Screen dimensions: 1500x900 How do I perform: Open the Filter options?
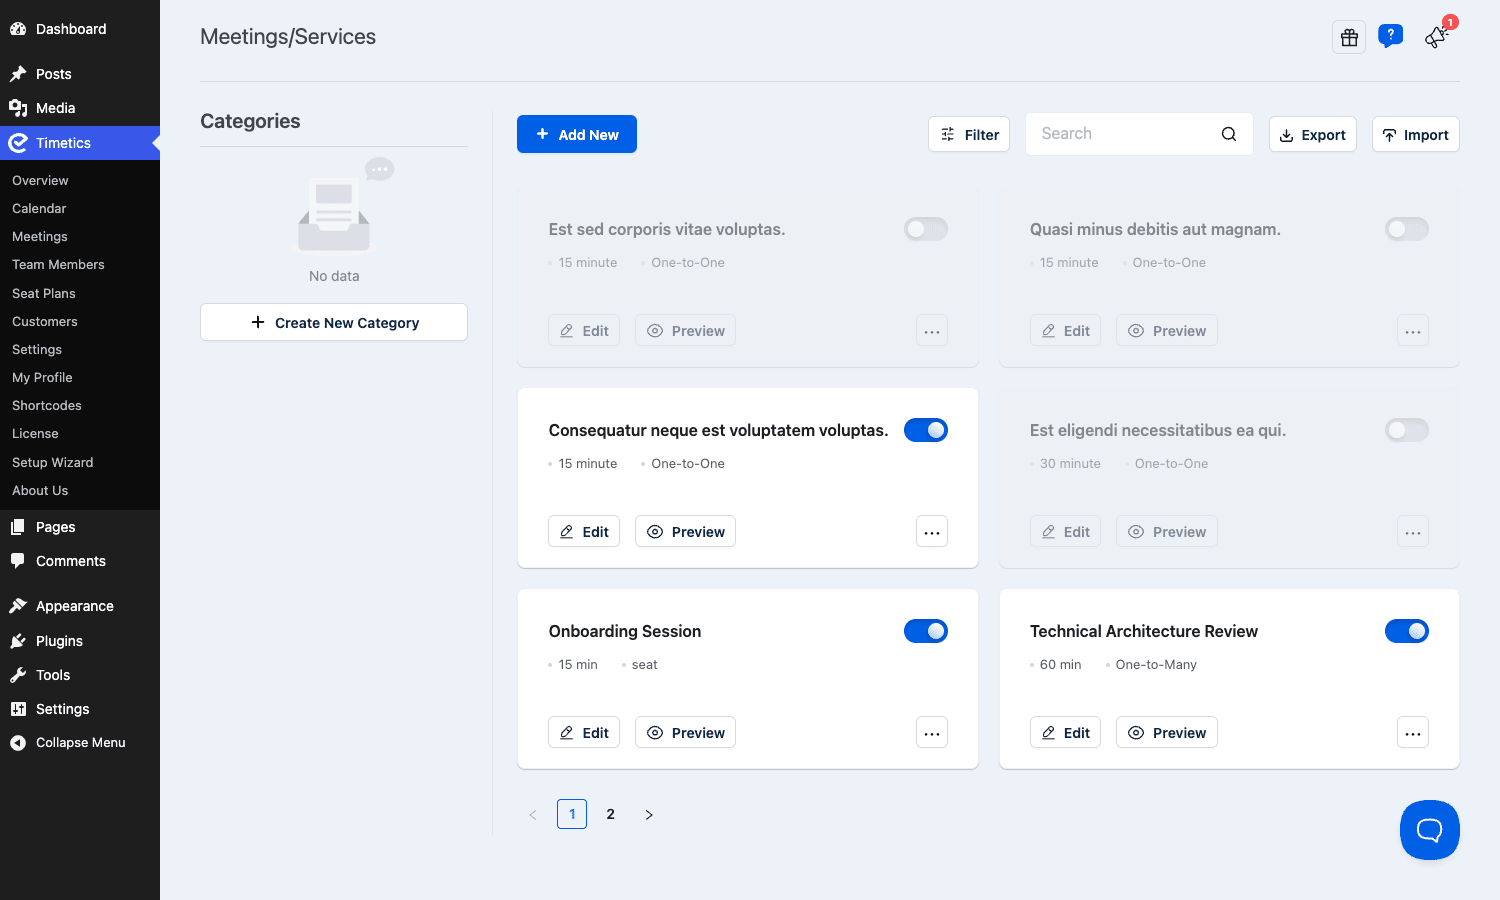pos(969,134)
